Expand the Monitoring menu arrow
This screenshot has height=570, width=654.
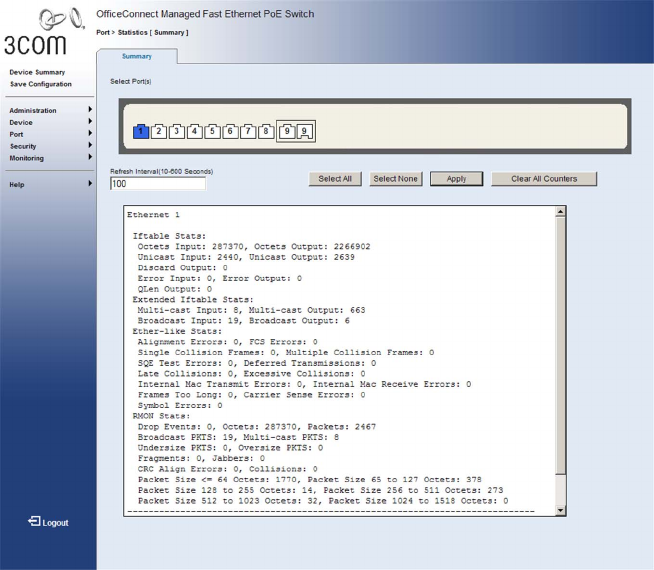pos(90,157)
